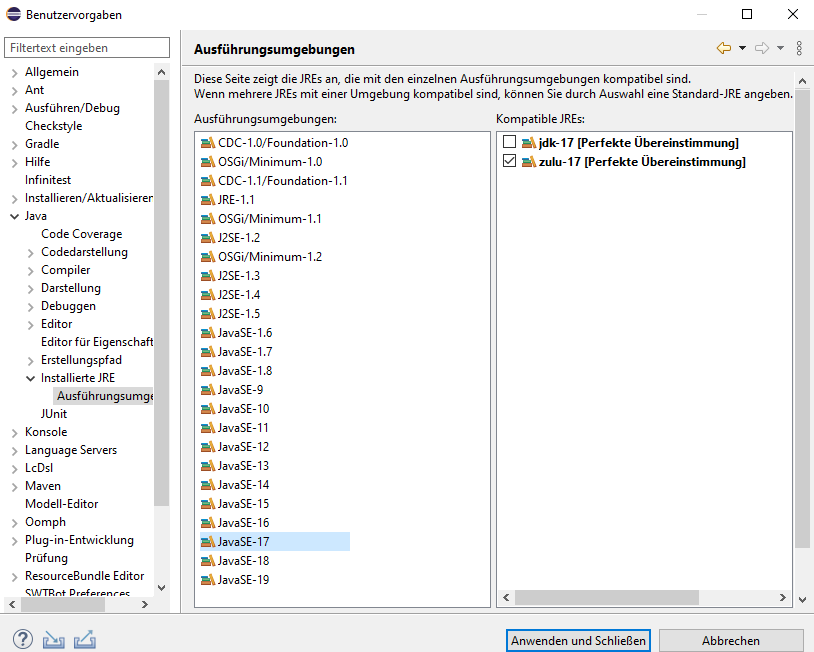This screenshot has height=652, width=814.
Task: Uncheck the zulu-17 checkbox
Action: (509, 160)
